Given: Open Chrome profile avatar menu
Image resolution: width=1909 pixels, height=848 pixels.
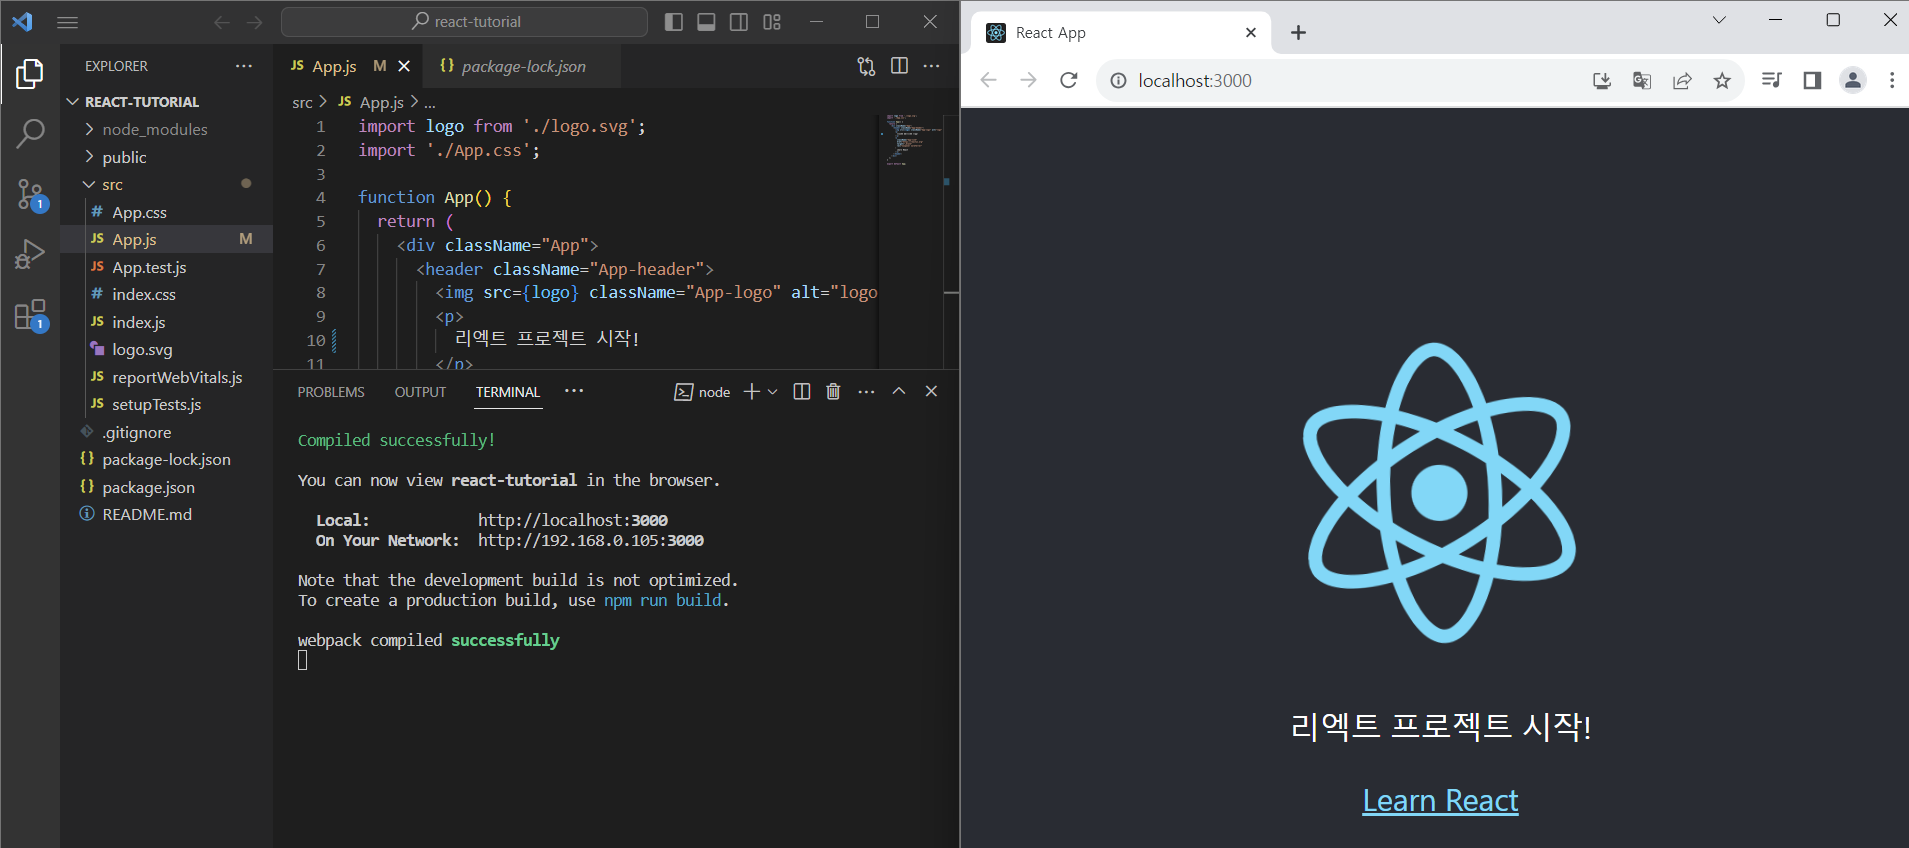Looking at the screenshot, I should pos(1853,81).
